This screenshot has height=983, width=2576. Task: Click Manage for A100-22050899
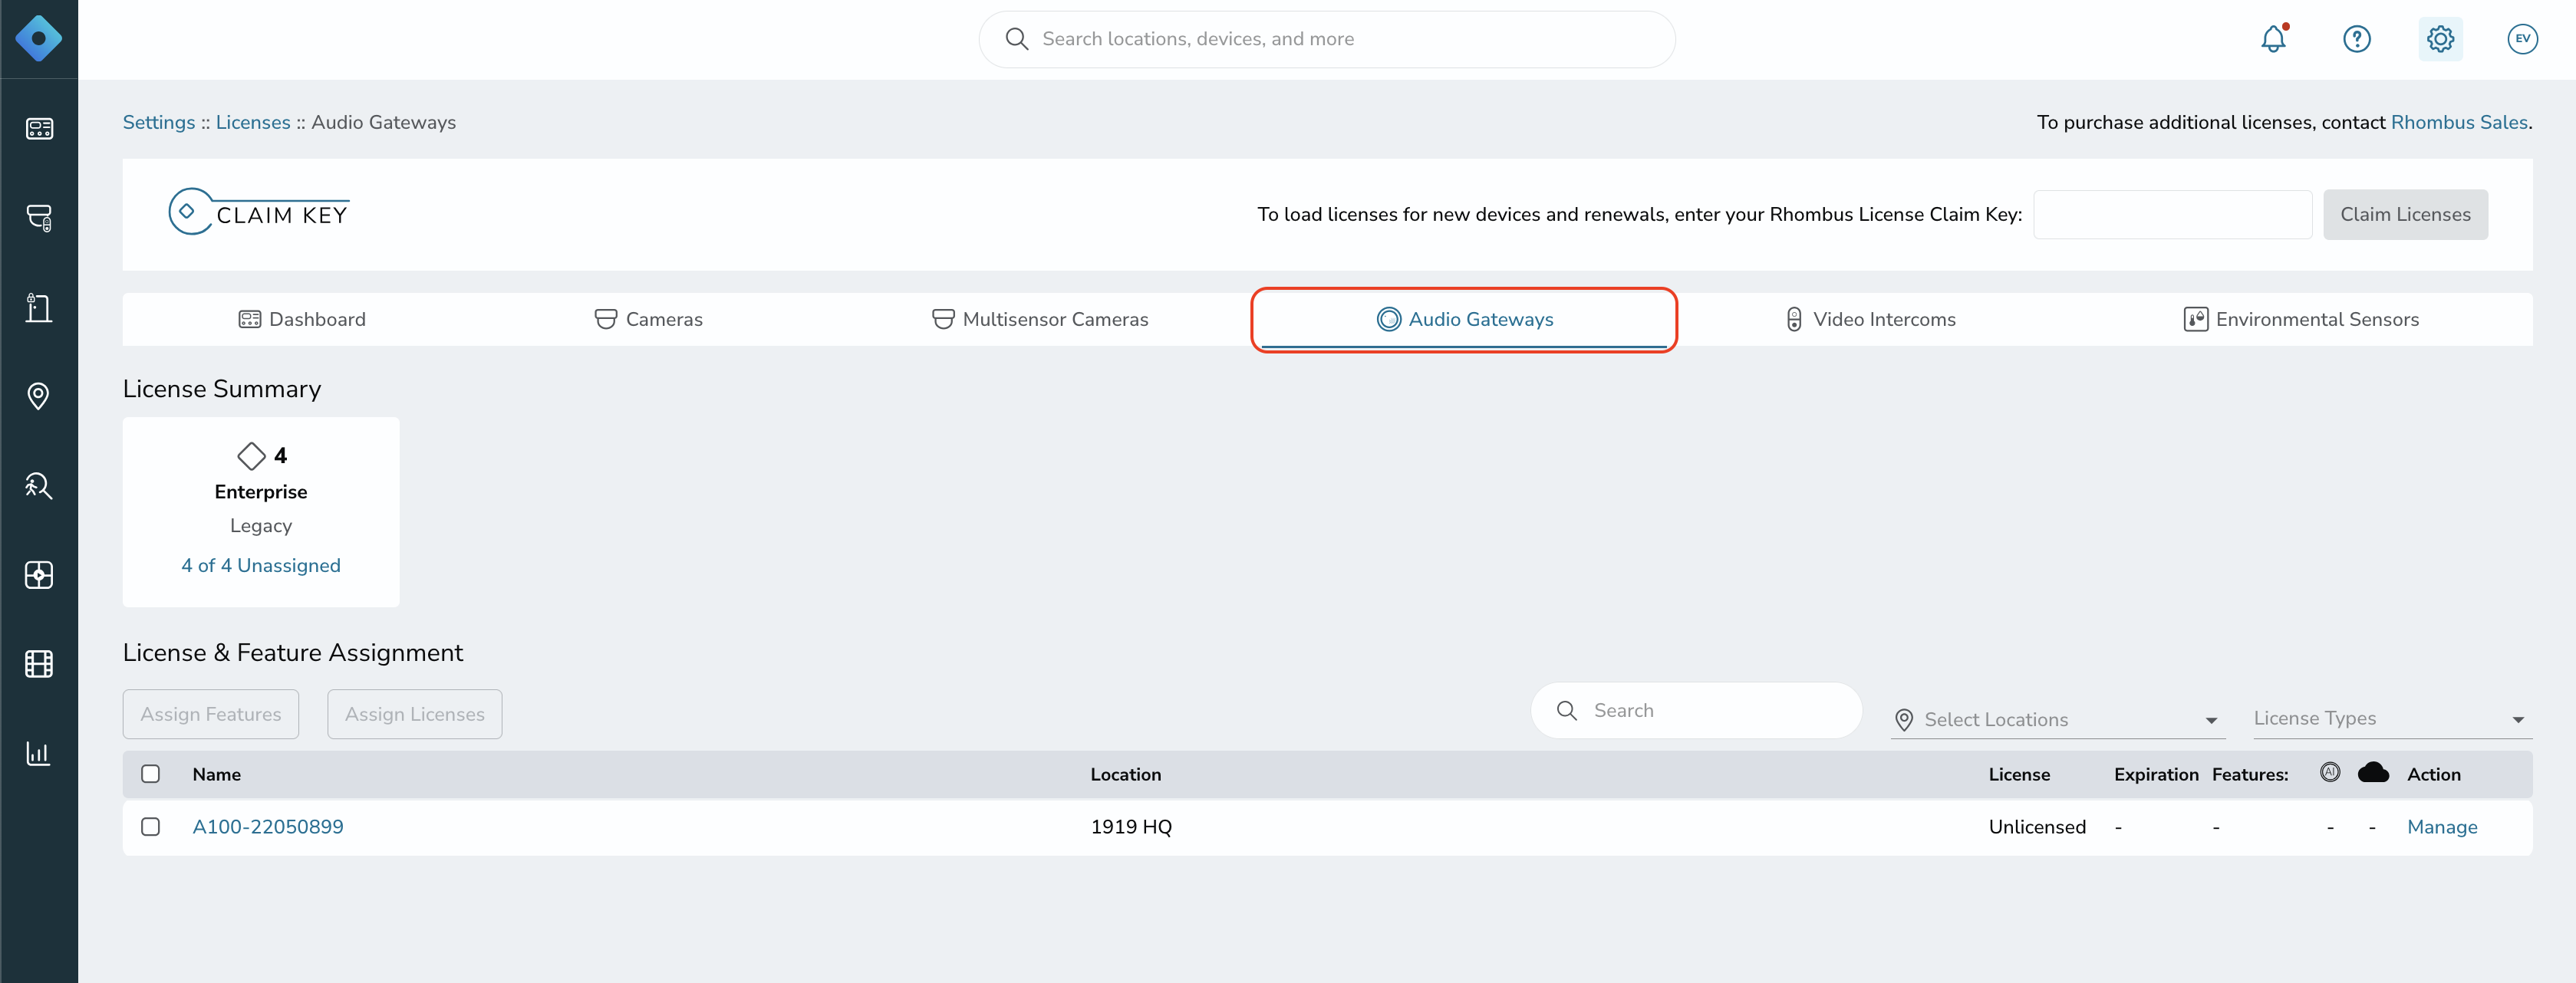(x=2442, y=828)
